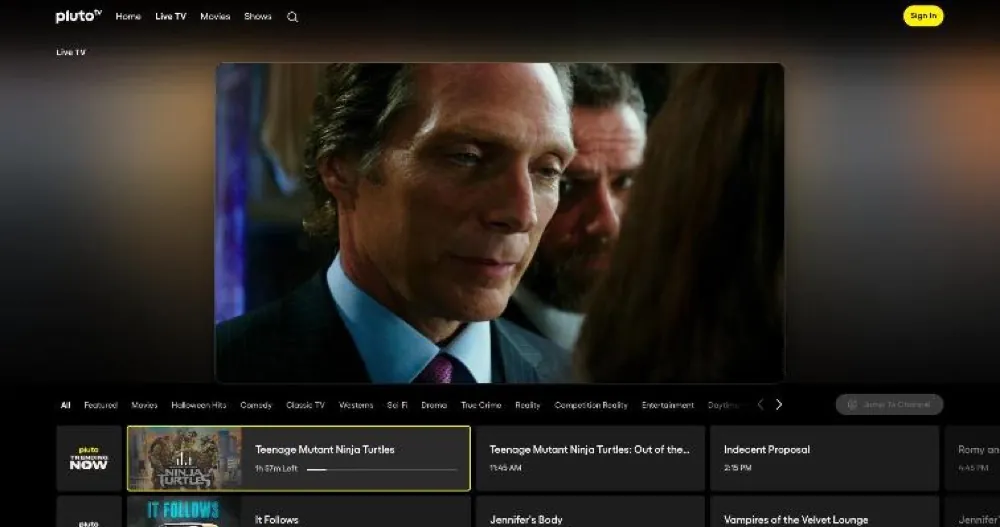Click the program progress bar for Ninja Turtles
The height and width of the screenshot is (527, 1000).
(x=382, y=470)
